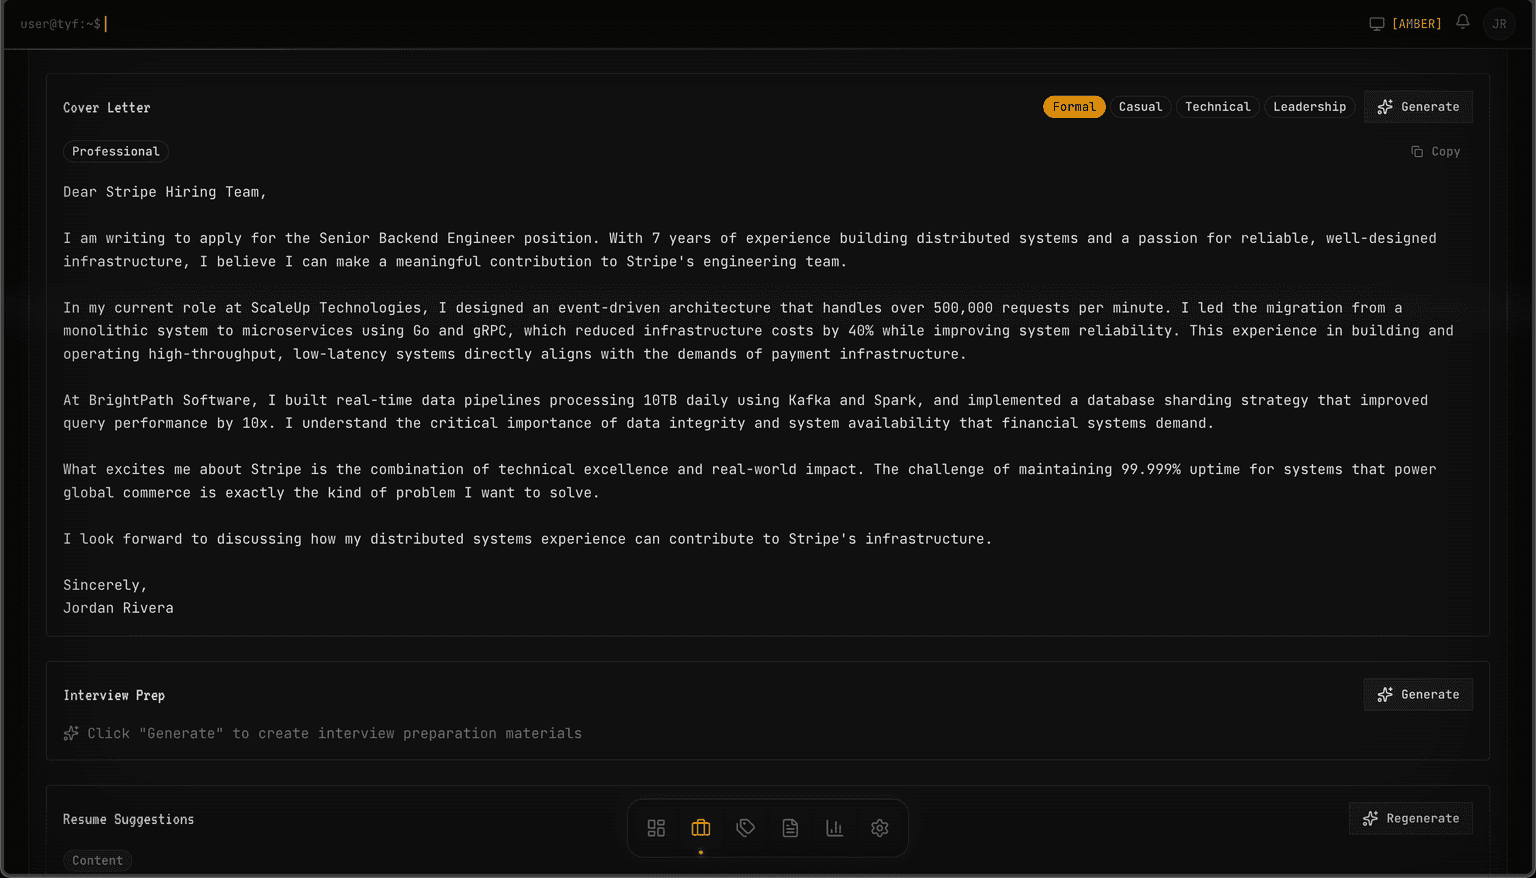Viewport: 1536px width, 878px height.
Task: Click the monitor icon beside AMBER
Action: (x=1377, y=24)
